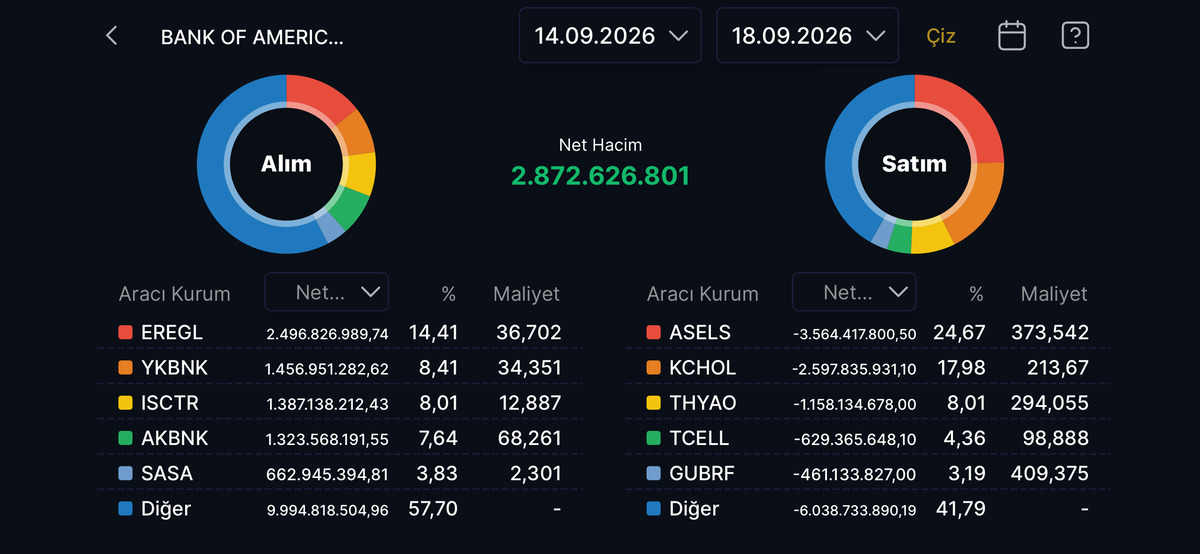Click the TCELL percentage 4,36
1200x554 pixels.
coord(965,438)
